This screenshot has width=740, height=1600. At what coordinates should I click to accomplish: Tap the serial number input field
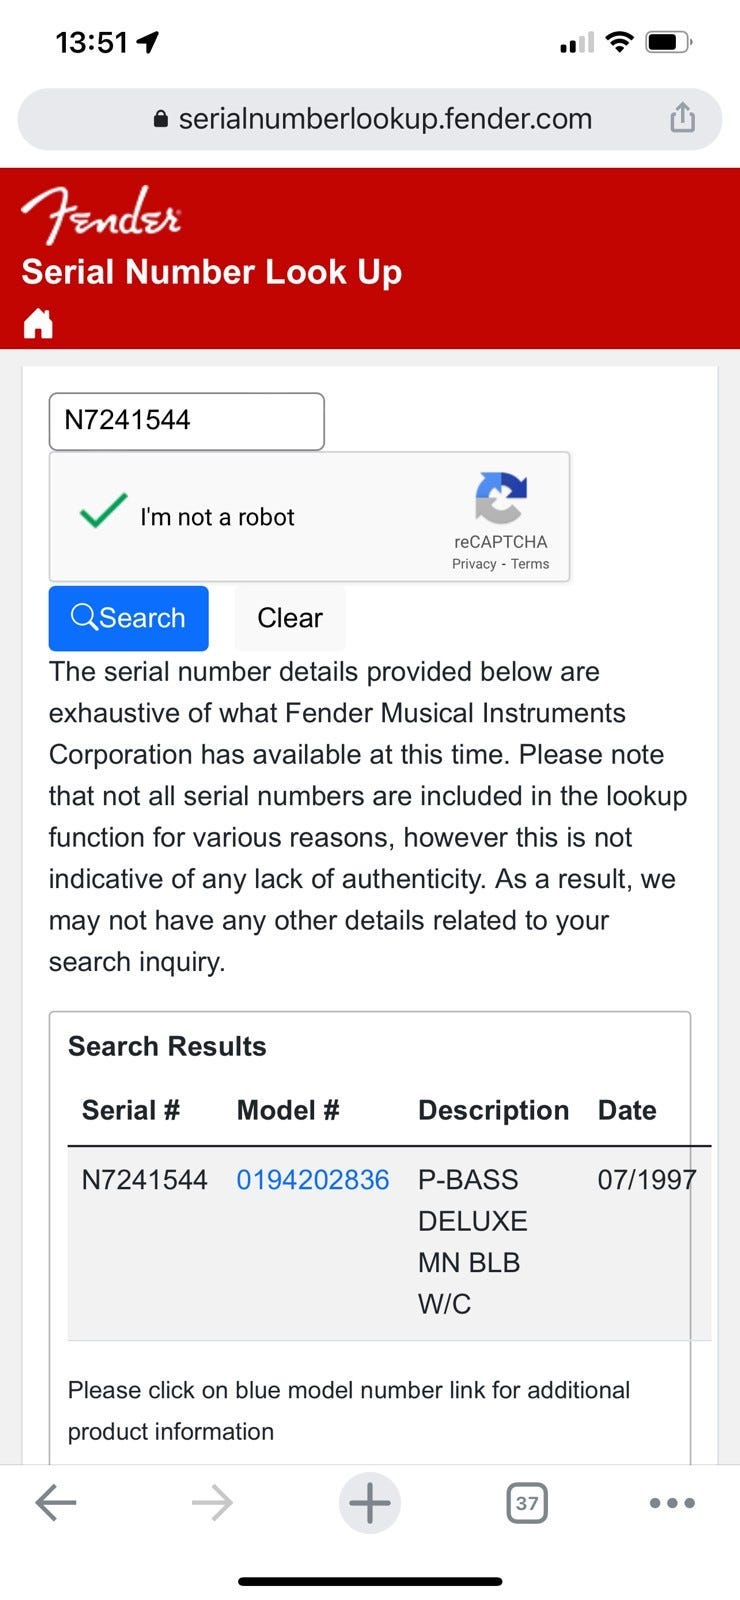pyautogui.click(x=187, y=421)
